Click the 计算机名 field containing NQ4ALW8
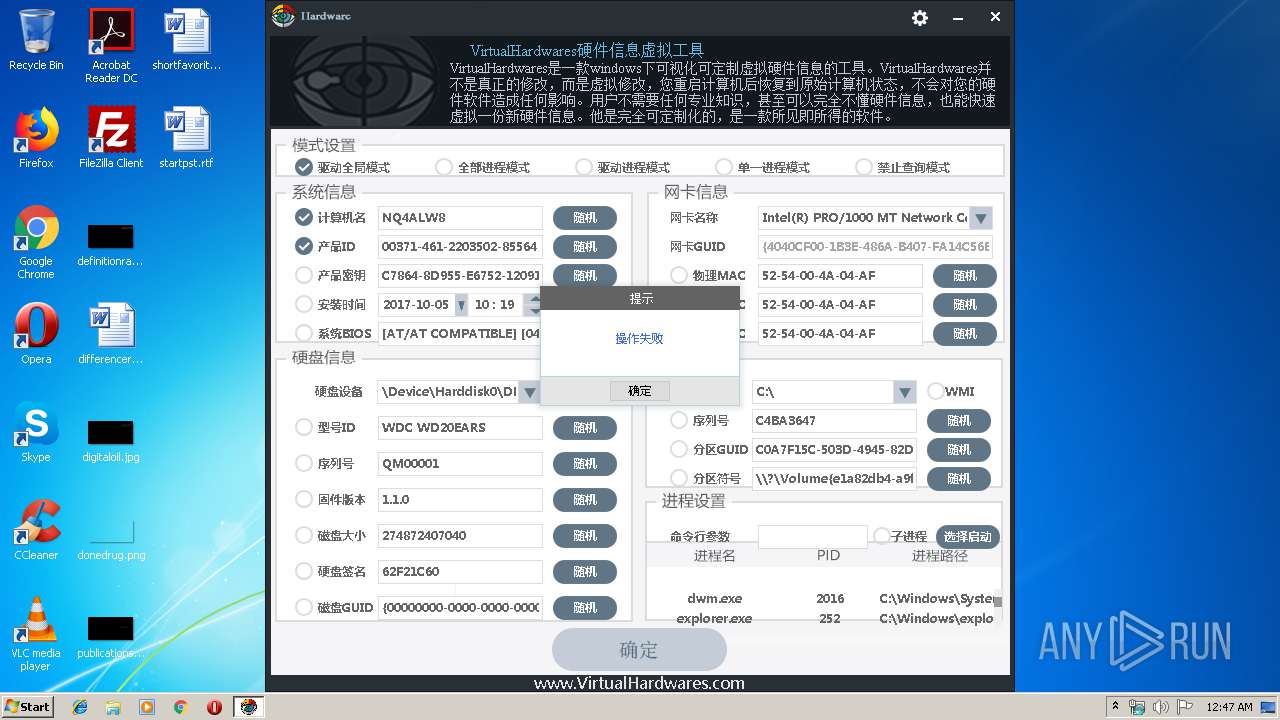The width and height of the screenshot is (1280, 720). (x=460, y=218)
